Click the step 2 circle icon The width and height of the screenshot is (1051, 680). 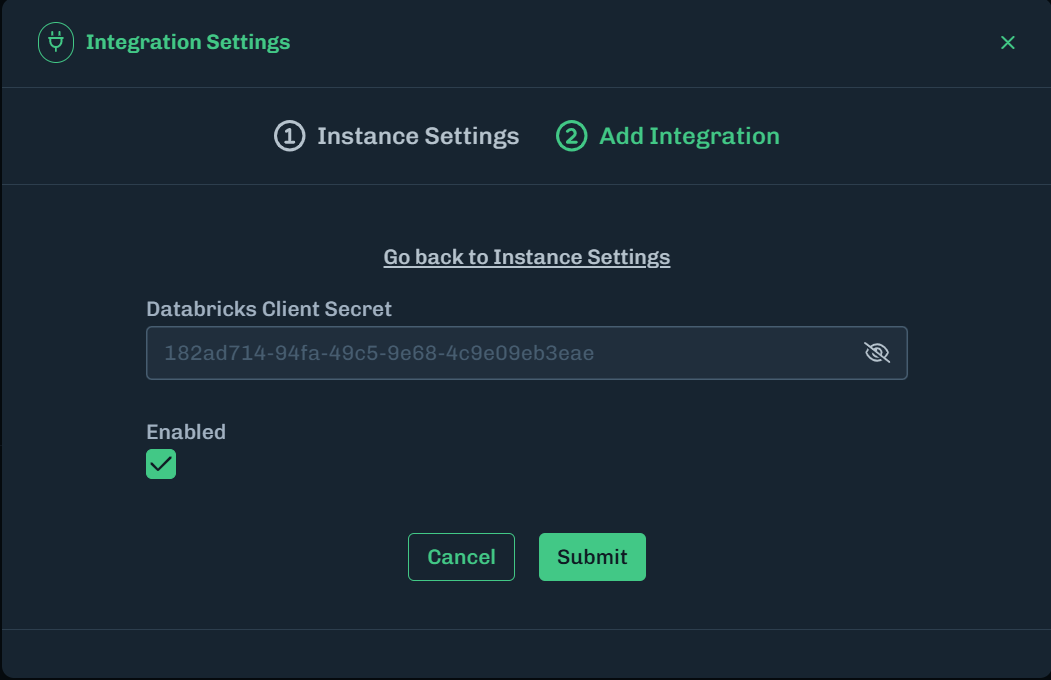(x=571, y=136)
